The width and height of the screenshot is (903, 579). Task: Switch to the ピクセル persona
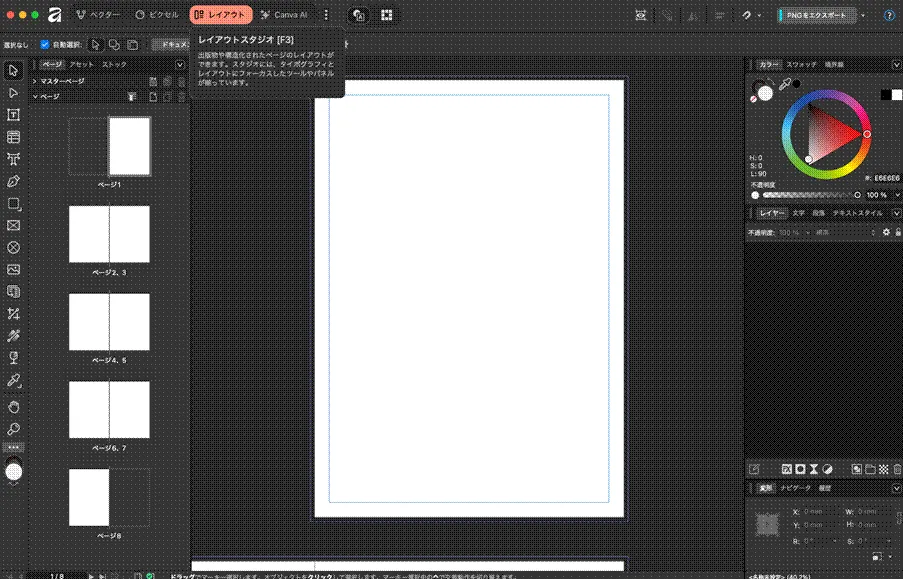pyautogui.click(x=158, y=15)
